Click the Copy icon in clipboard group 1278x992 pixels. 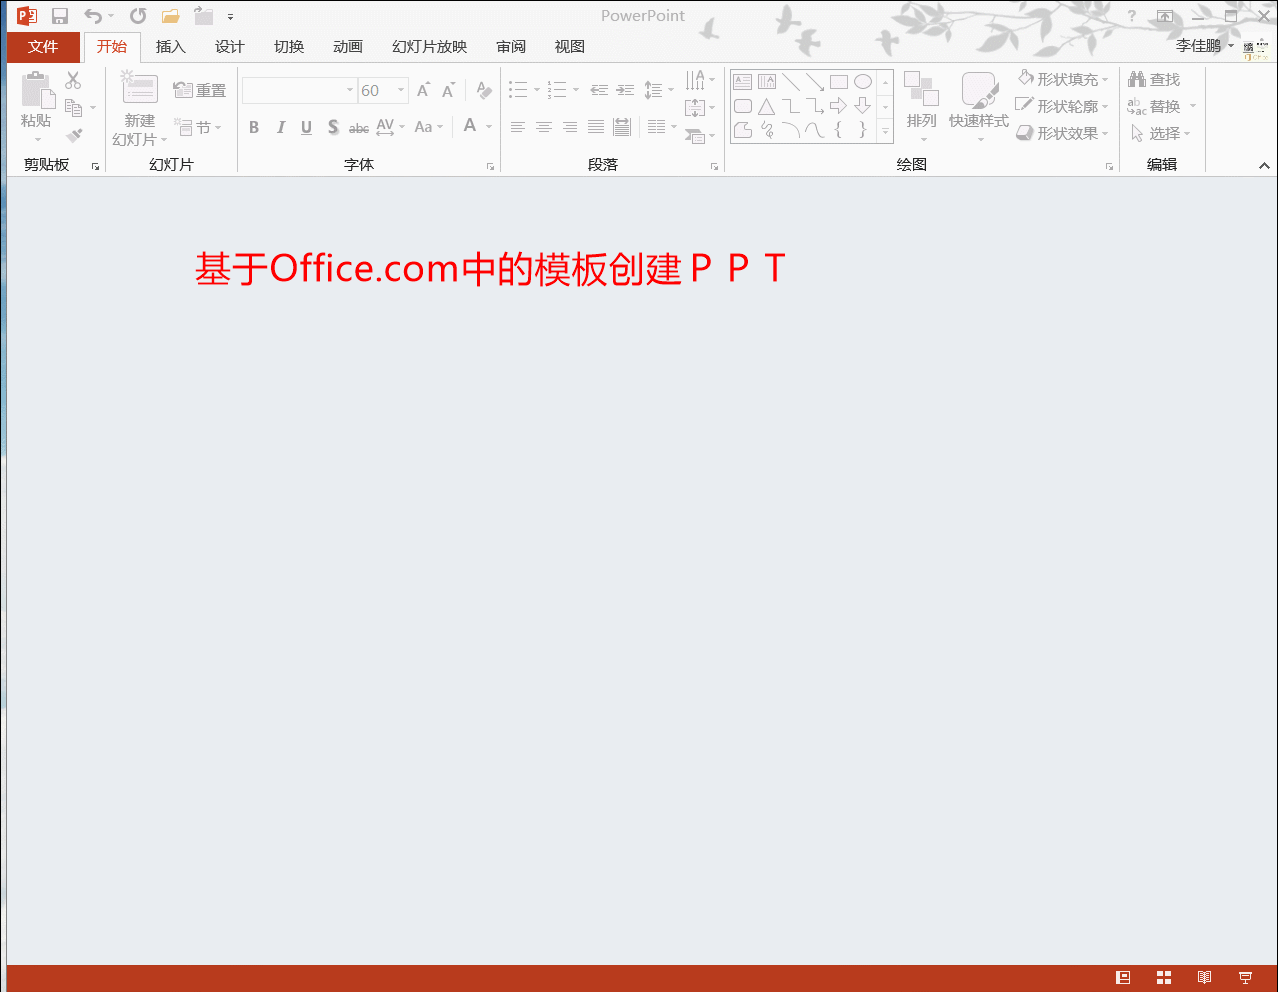click(x=73, y=107)
